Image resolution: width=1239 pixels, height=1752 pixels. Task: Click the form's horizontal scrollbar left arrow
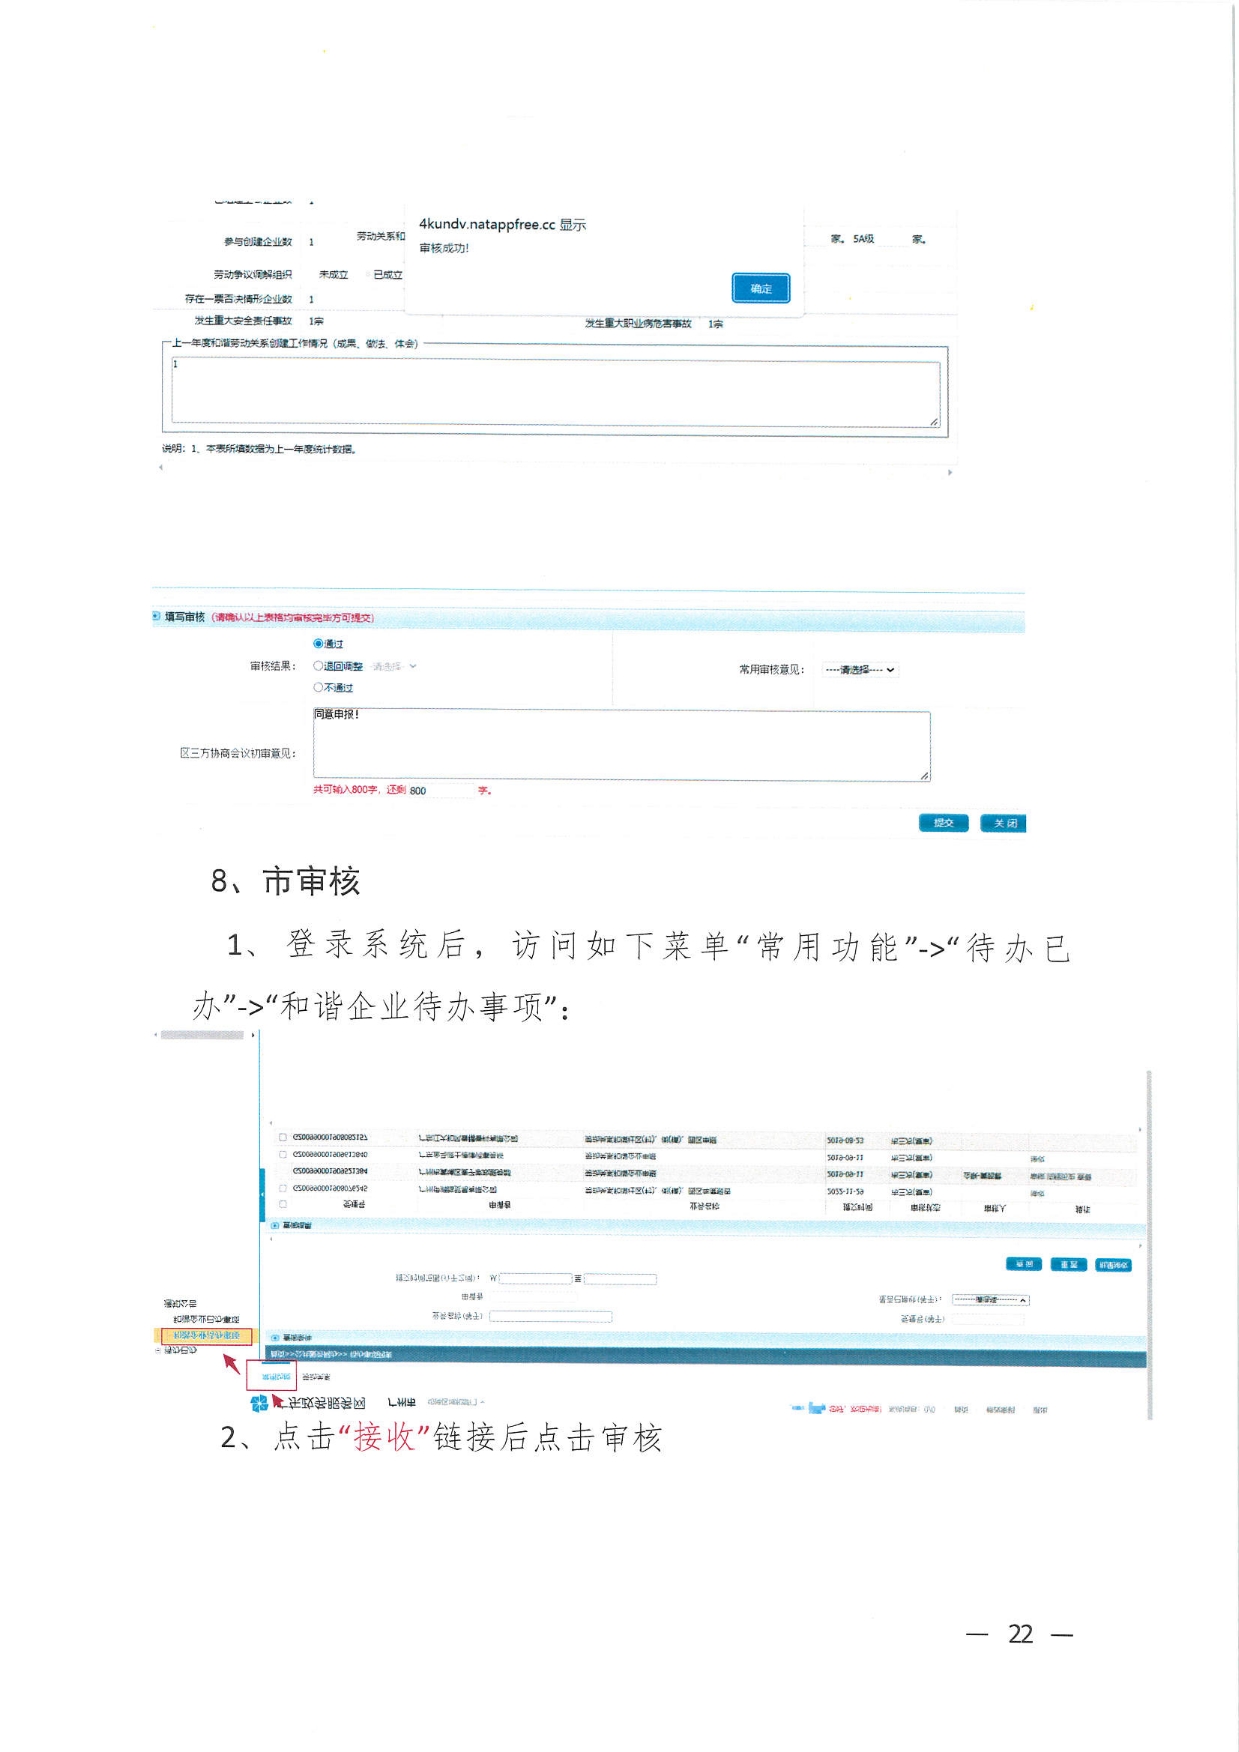click(161, 467)
